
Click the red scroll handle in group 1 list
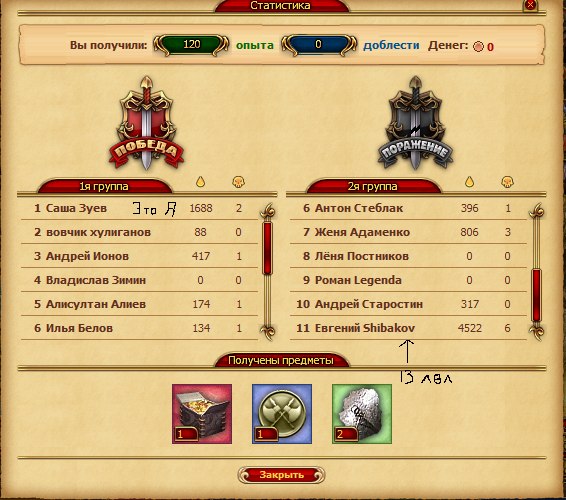coord(268,248)
